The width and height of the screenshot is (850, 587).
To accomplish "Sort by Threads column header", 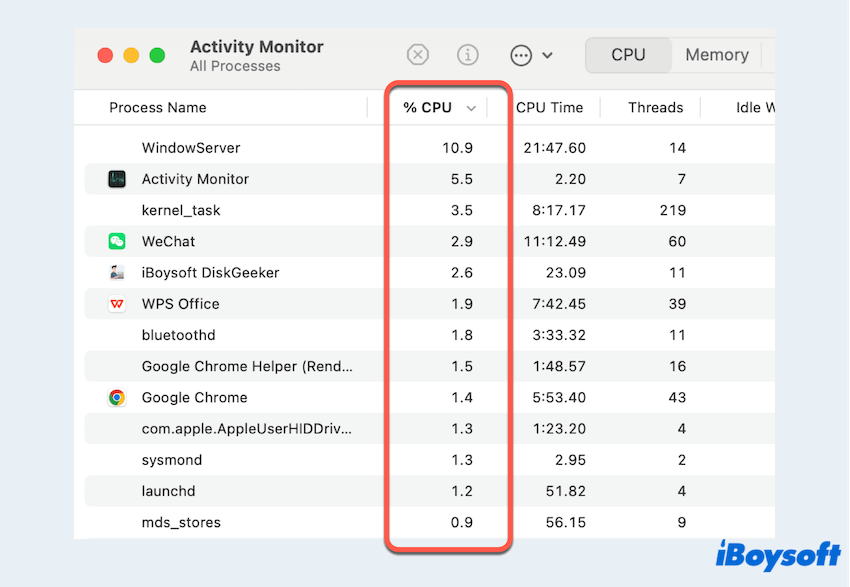I will (655, 108).
